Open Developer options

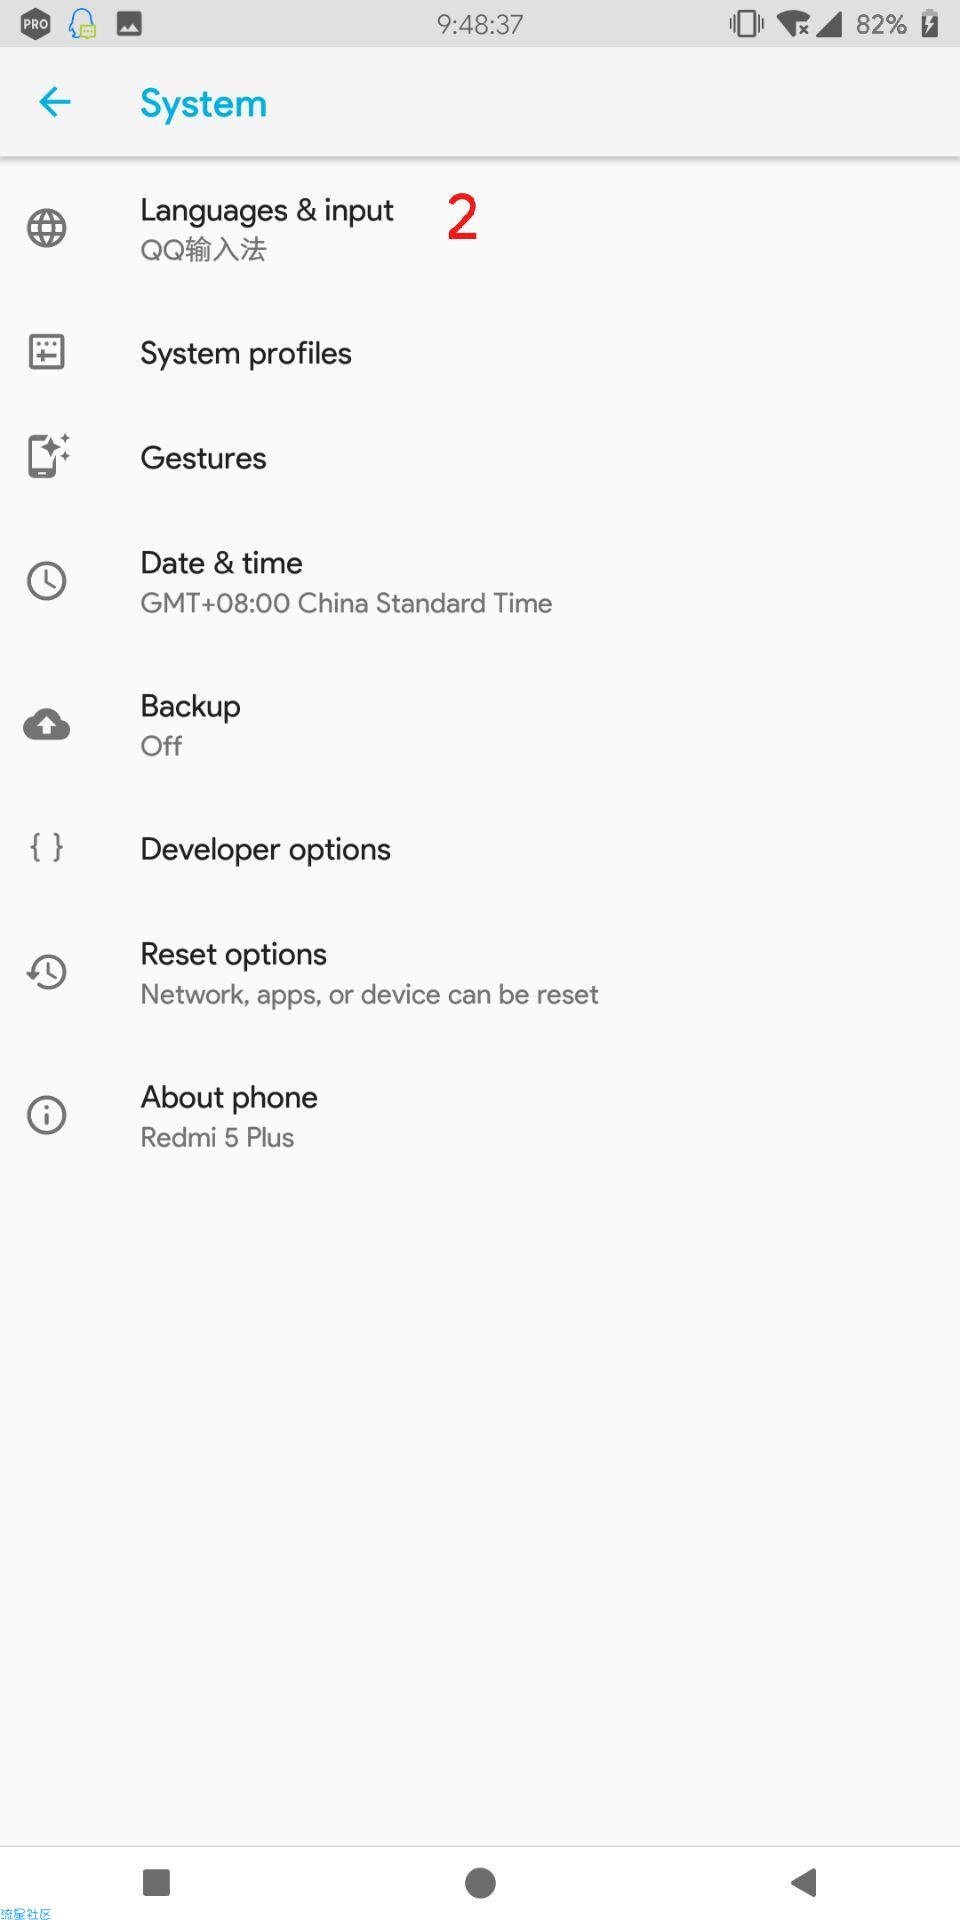[480, 849]
